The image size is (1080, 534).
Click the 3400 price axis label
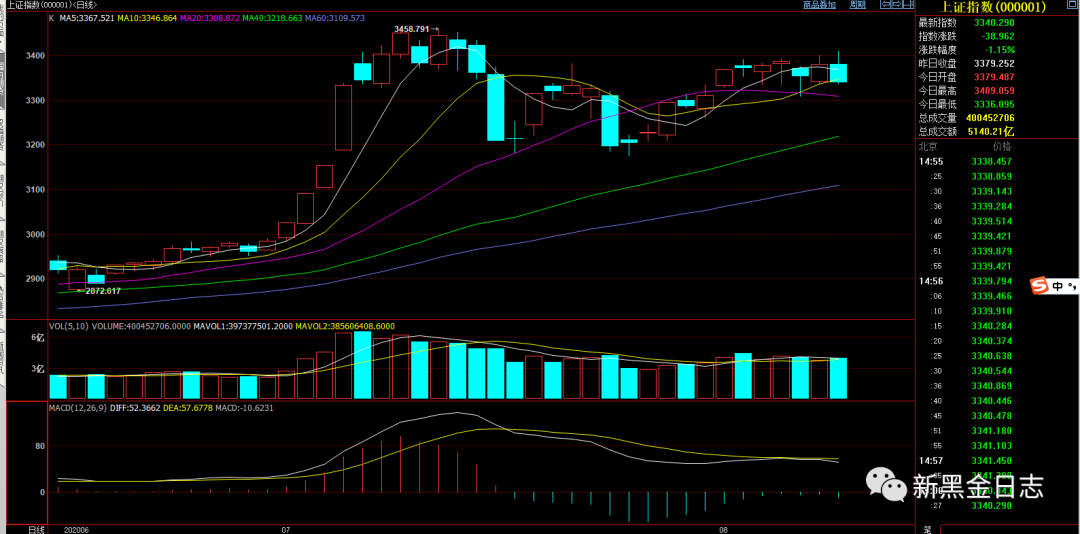pos(37,55)
